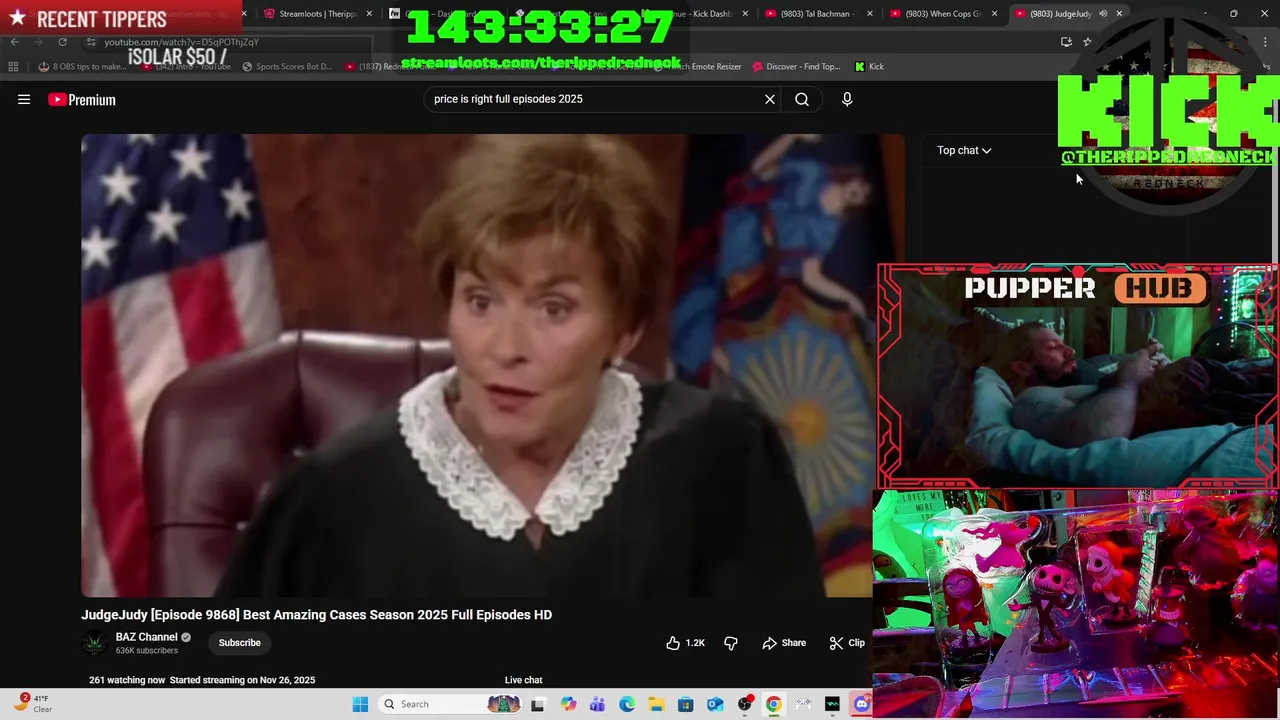Launch Copilot from the taskbar
This screenshot has height=720, width=1280.
coord(568,704)
